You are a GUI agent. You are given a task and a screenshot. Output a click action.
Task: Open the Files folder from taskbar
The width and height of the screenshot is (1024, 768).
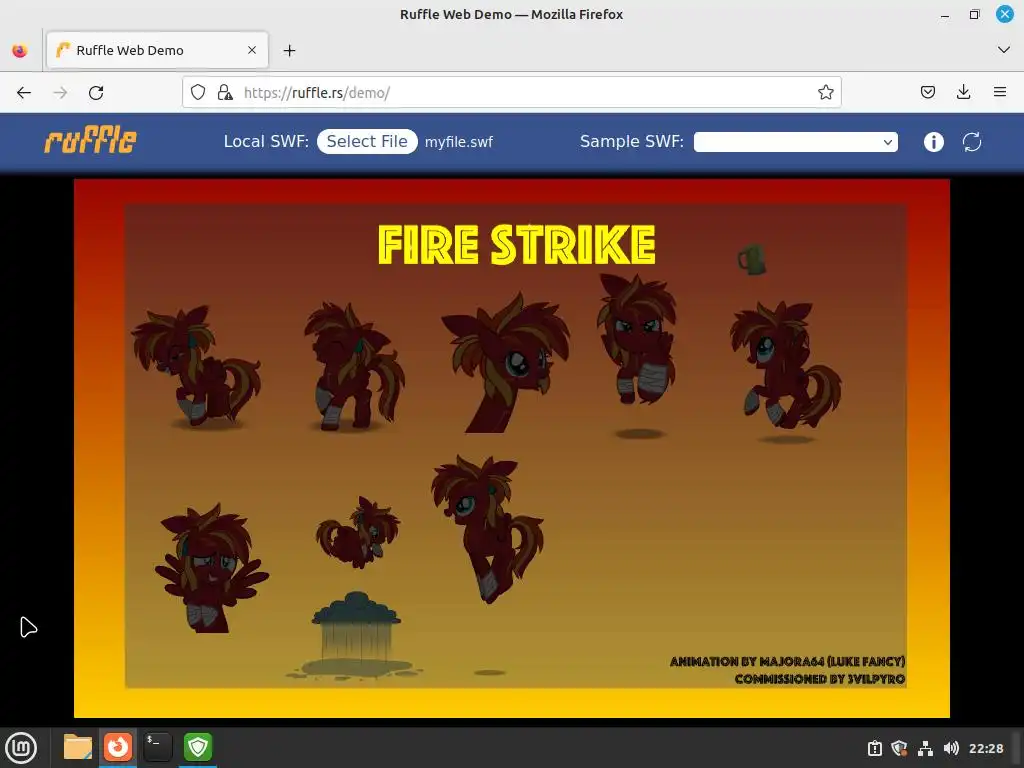(x=78, y=747)
